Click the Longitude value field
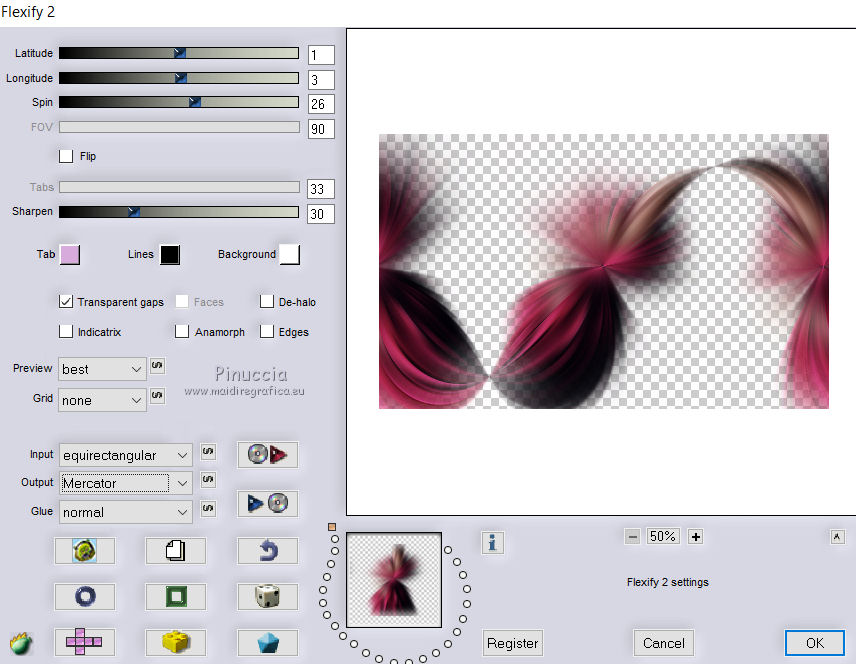Screen dimensions: 856x664 pos(321,80)
